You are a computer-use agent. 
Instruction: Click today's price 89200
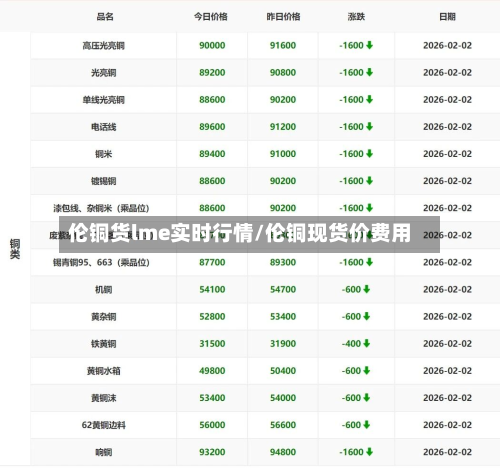tap(212, 72)
